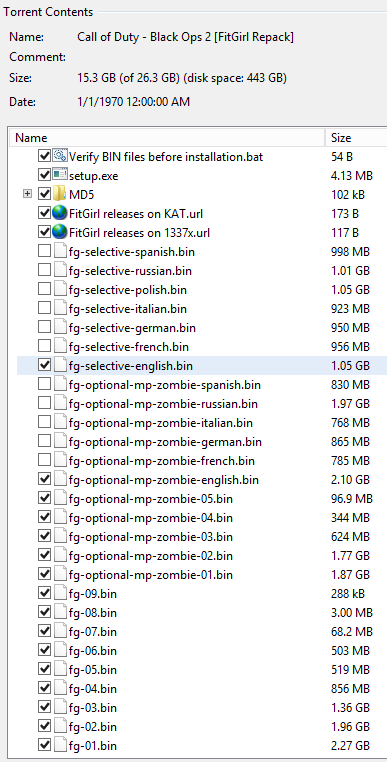Select the fg-03.bin size cell
The image size is (387, 762).
351,708
